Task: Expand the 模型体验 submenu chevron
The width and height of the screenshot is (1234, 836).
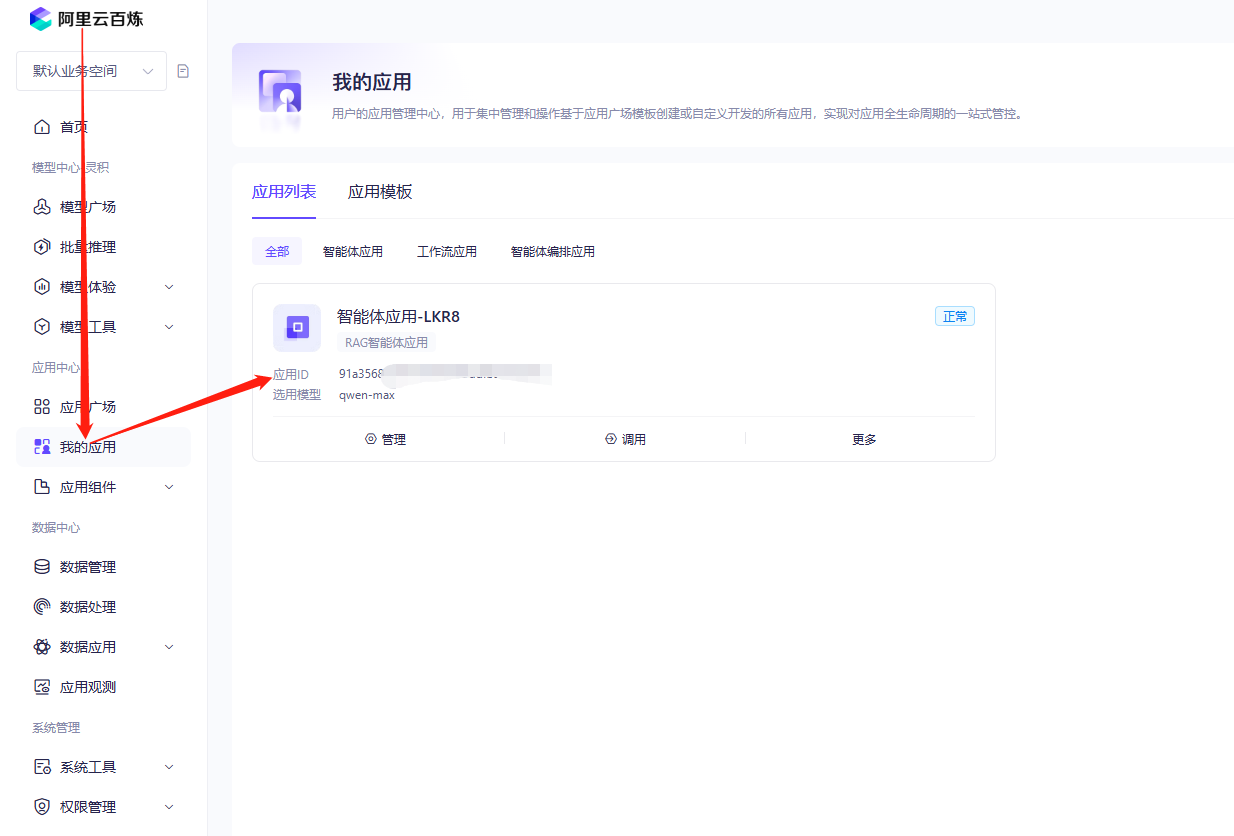Action: pyautogui.click(x=169, y=287)
